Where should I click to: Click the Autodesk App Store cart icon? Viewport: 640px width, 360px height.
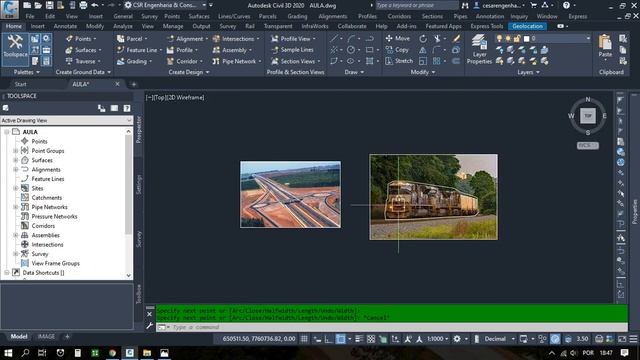(533, 5)
